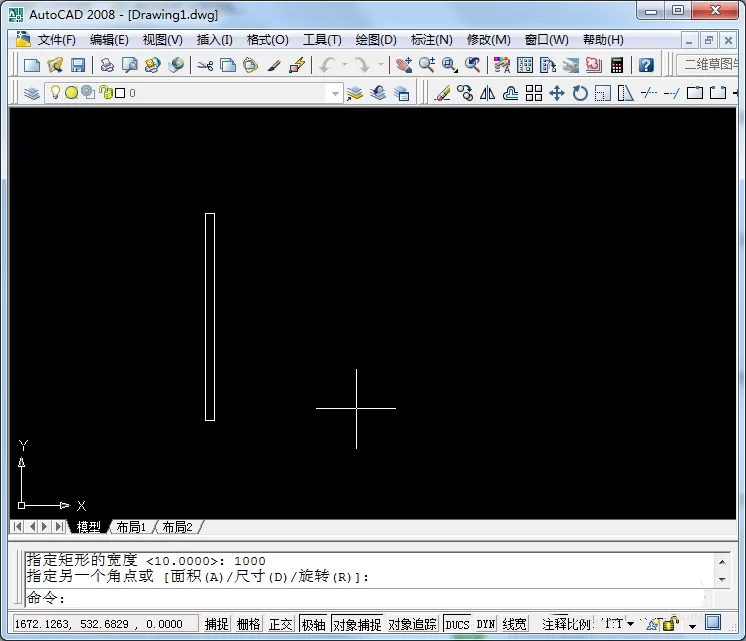Open the Redo history dropdown arrow
Image resolution: width=746 pixels, height=641 pixels.
[381, 65]
